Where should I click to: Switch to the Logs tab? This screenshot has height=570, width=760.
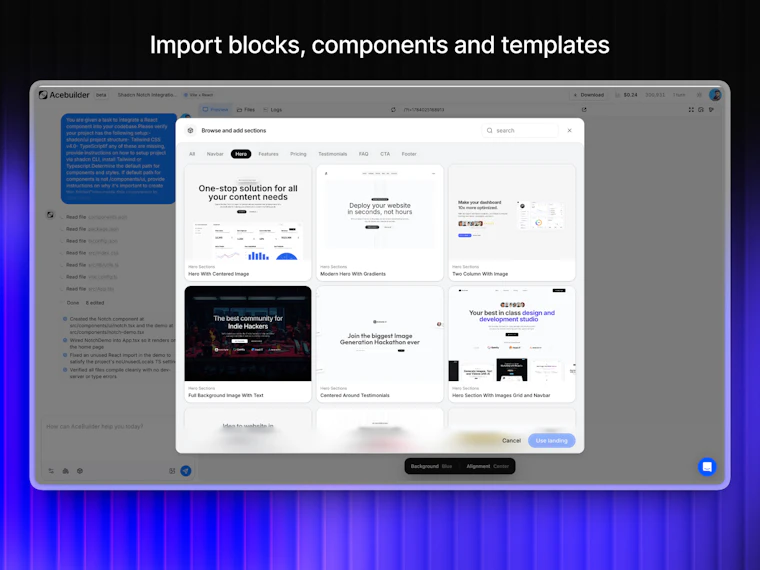272,110
